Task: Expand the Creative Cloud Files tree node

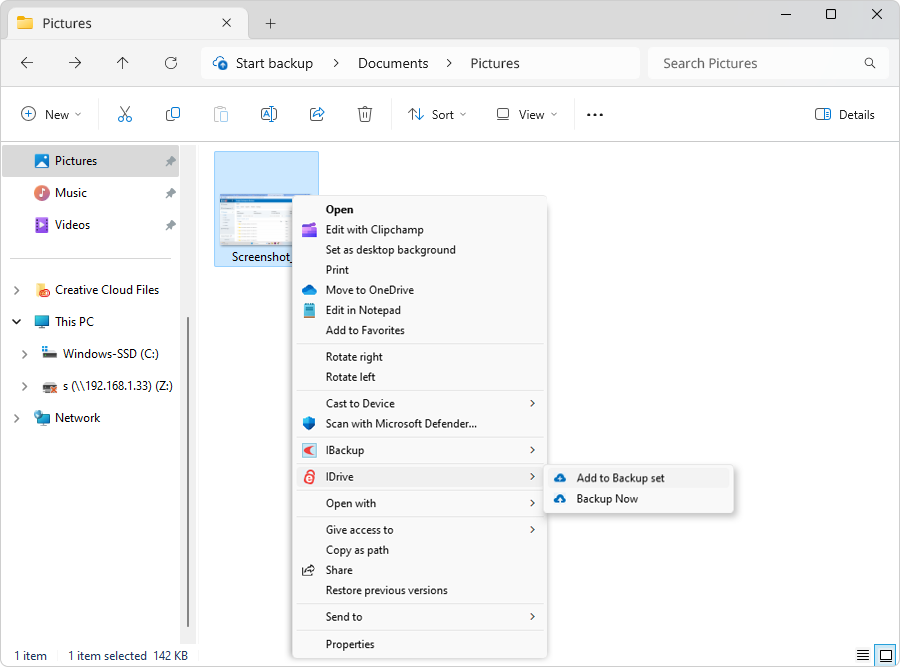Action: click(x=16, y=290)
